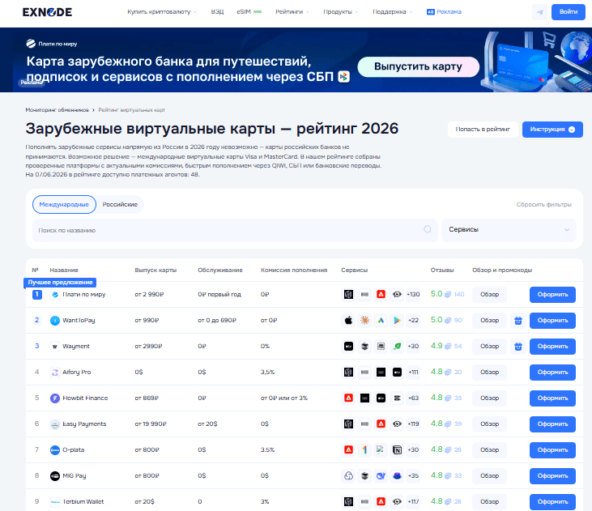Sort by Комиссия пополнения column header

click(x=294, y=270)
